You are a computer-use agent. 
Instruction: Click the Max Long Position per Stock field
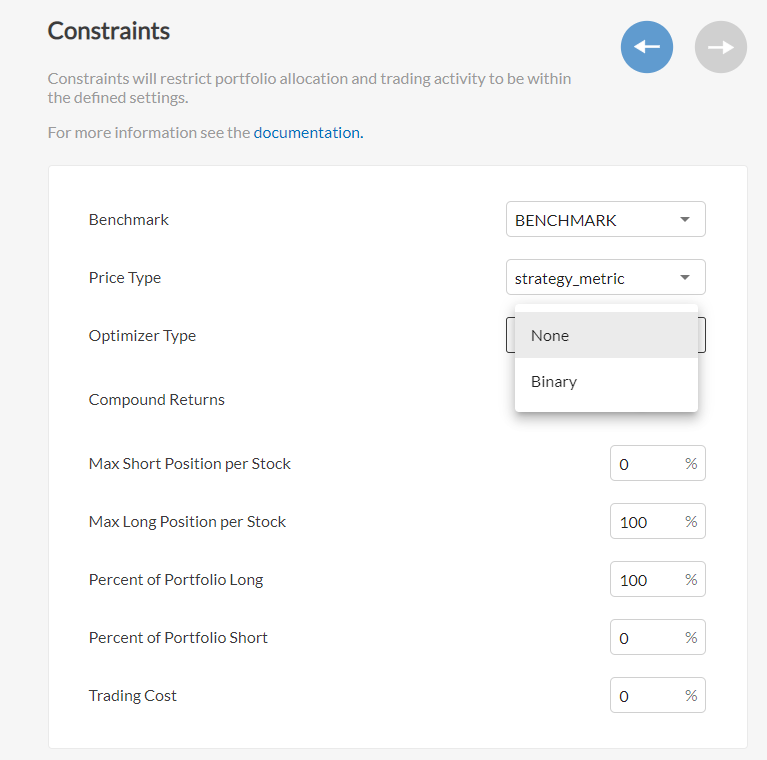[657, 521]
